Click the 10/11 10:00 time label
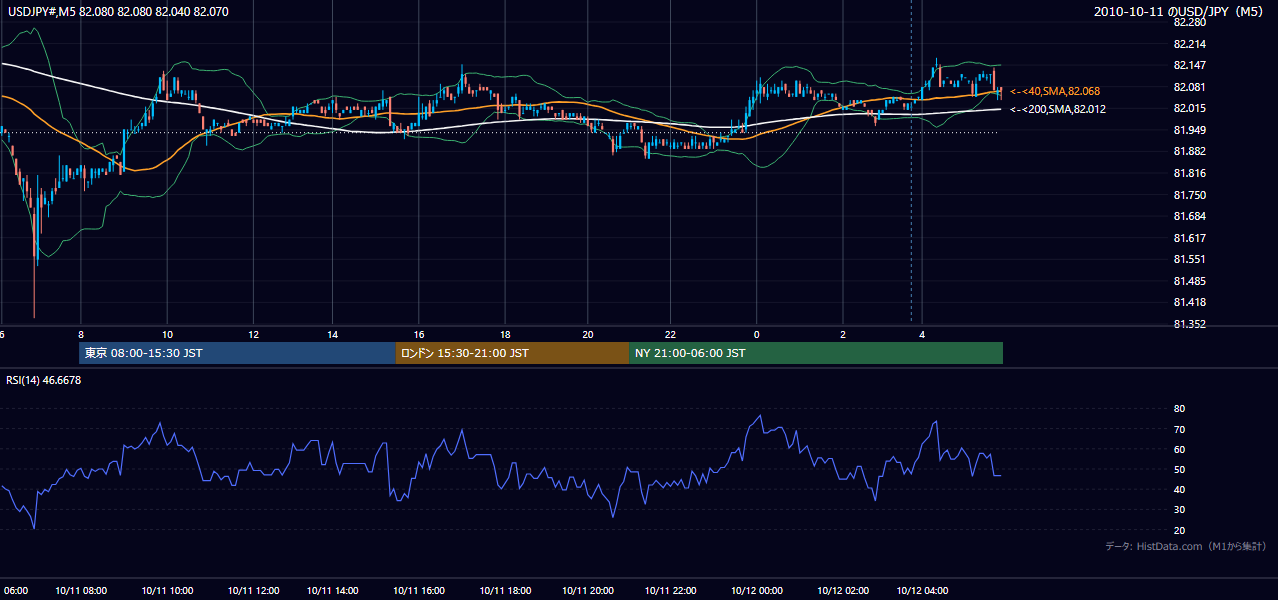 167,591
